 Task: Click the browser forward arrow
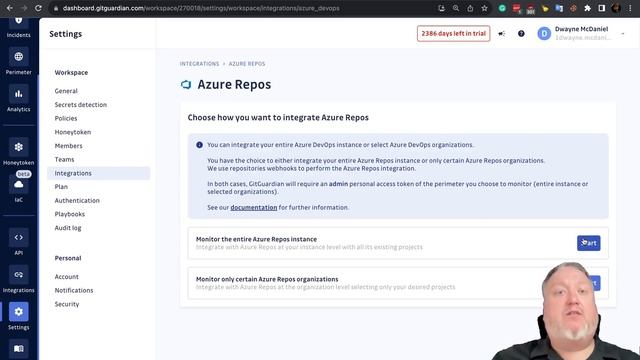click(24, 8)
